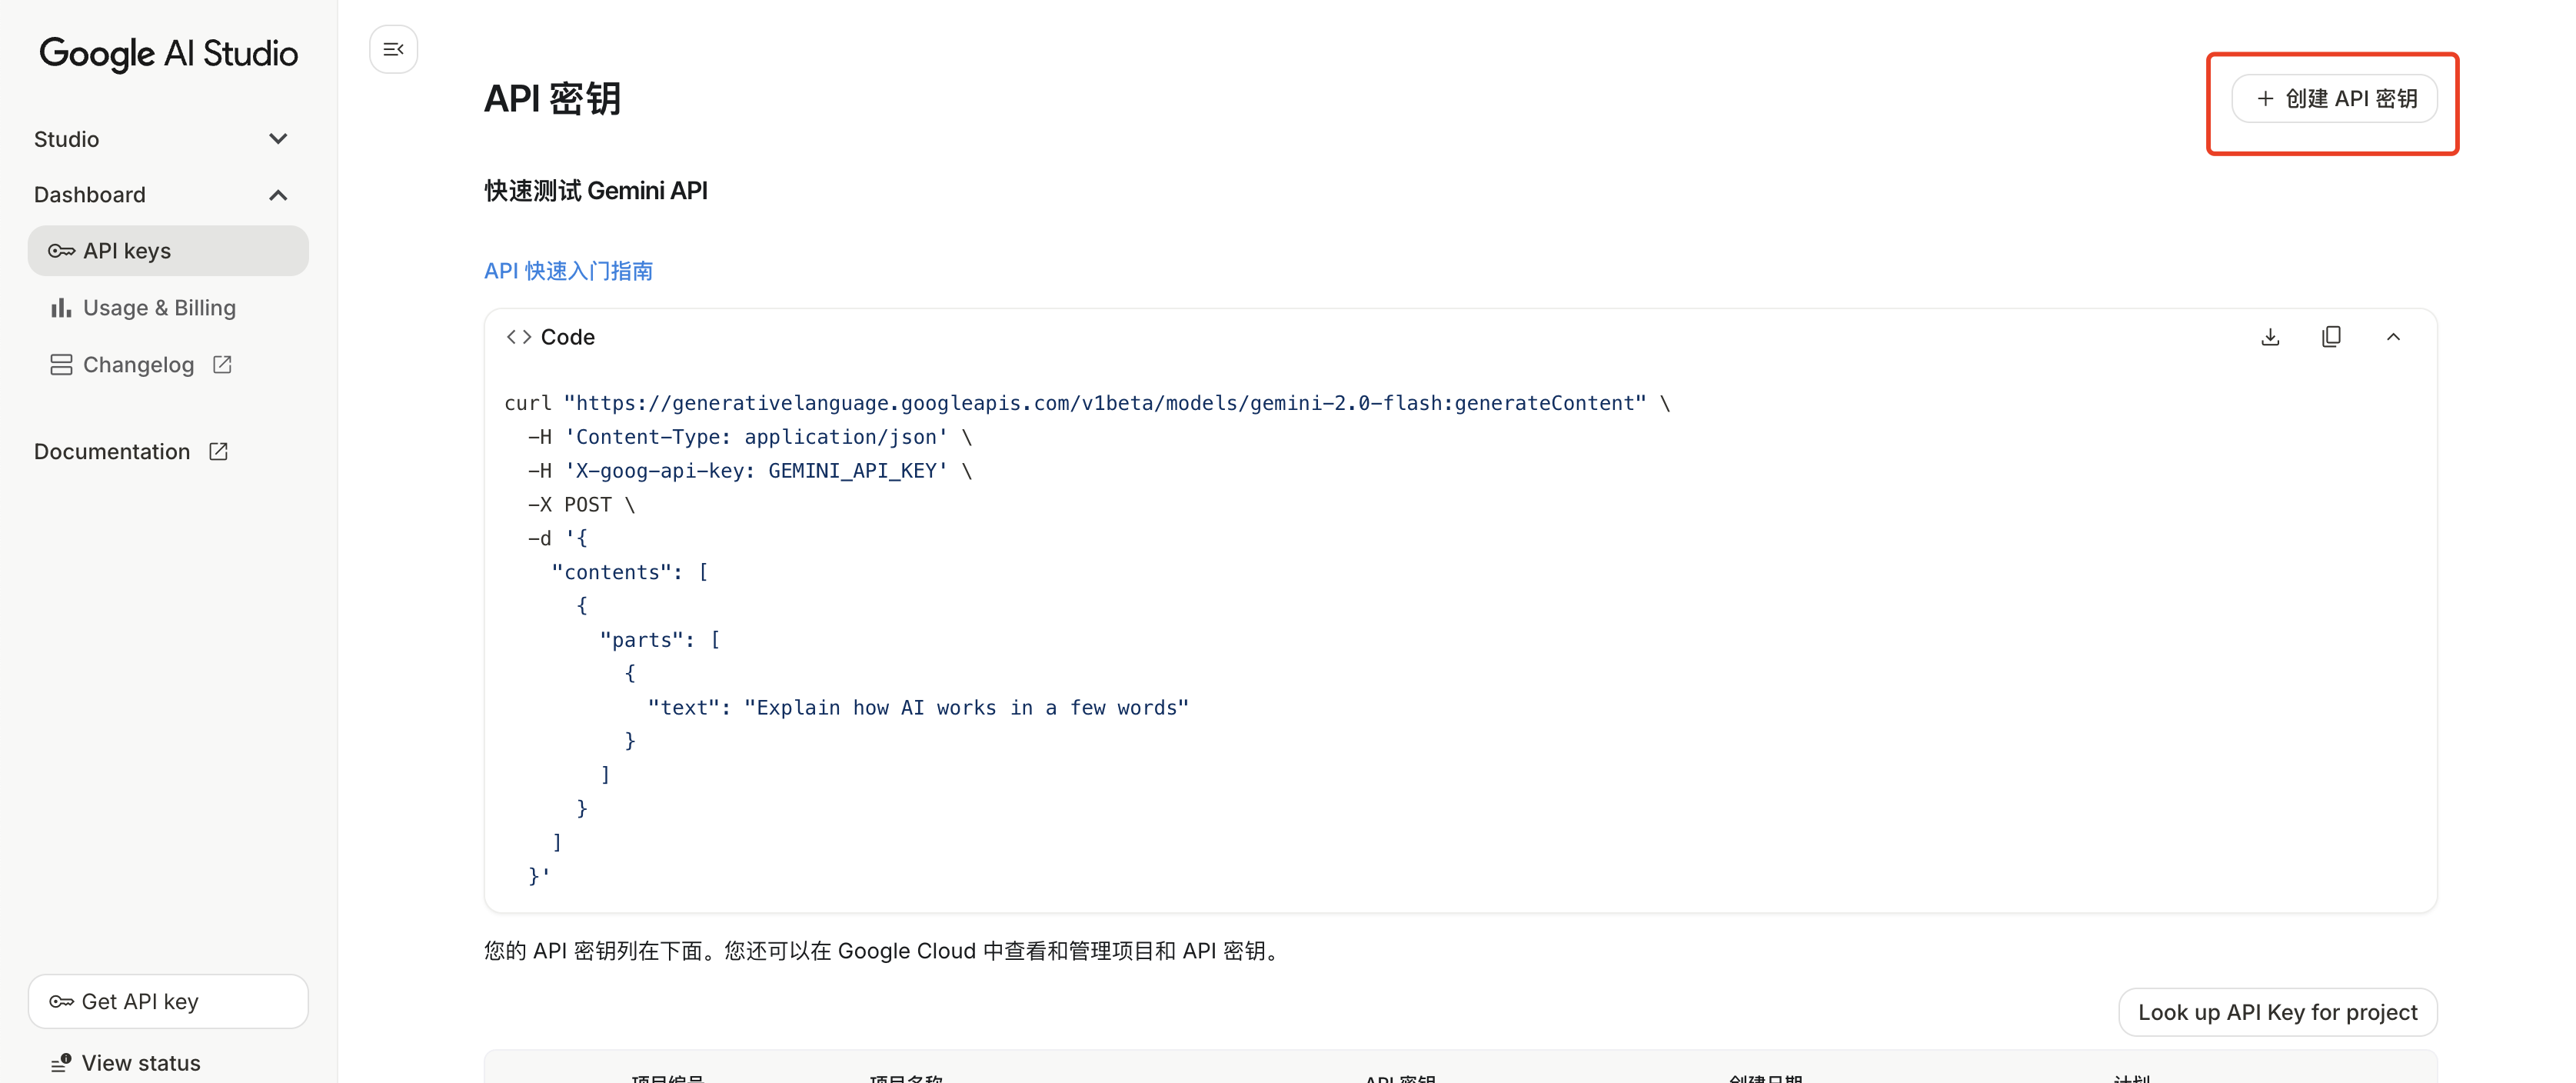The height and width of the screenshot is (1083, 2576).
Task: Click the code brackets icon beside Code
Action: click(519, 337)
